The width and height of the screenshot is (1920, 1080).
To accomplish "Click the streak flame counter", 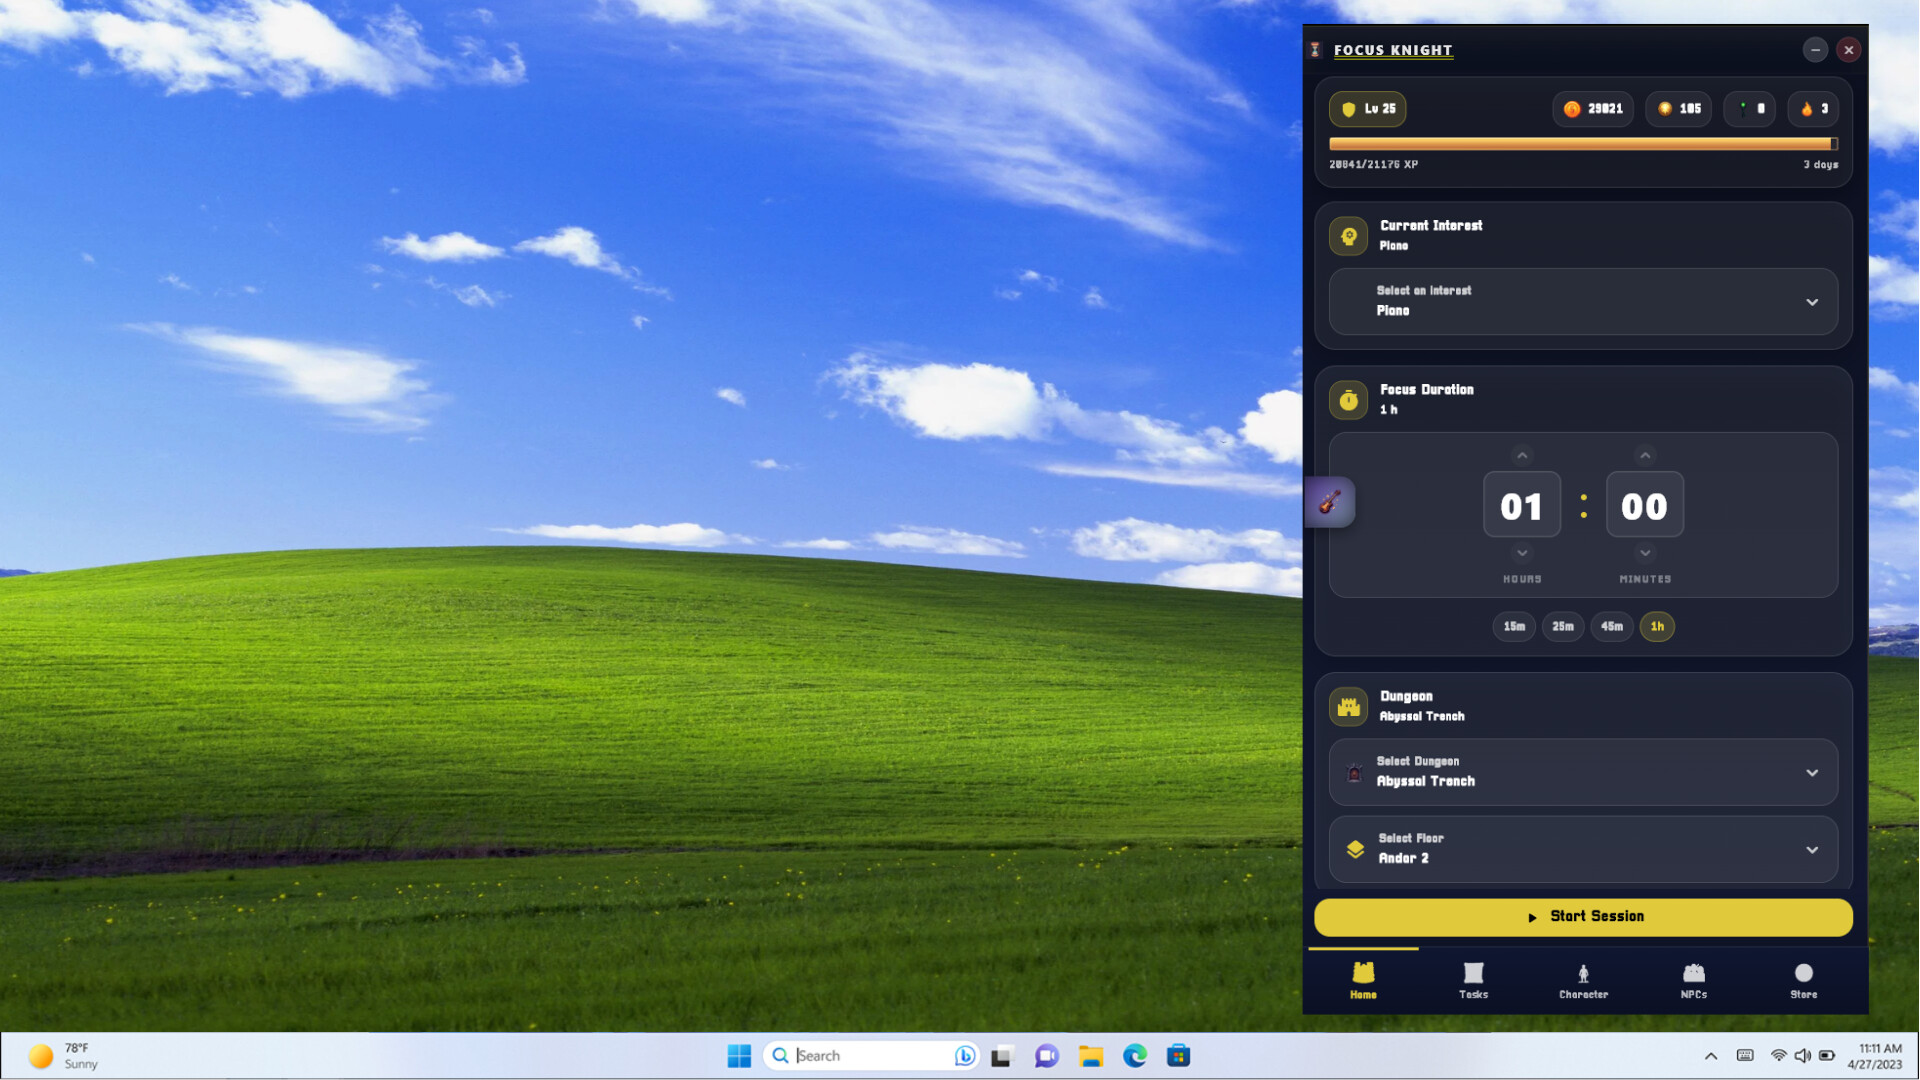I will coord(1813,109).
